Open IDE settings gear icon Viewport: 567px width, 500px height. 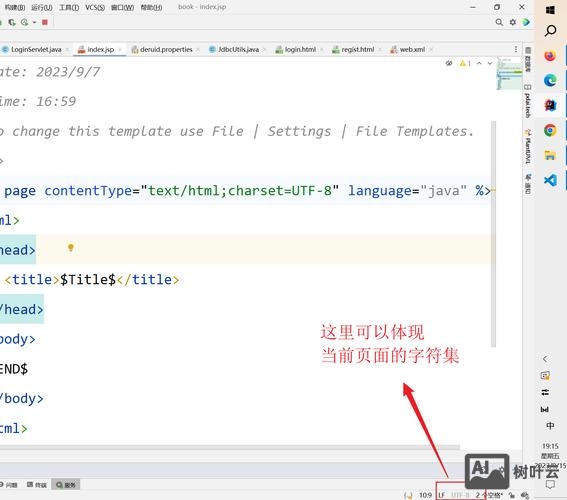(x=513, y=22)
